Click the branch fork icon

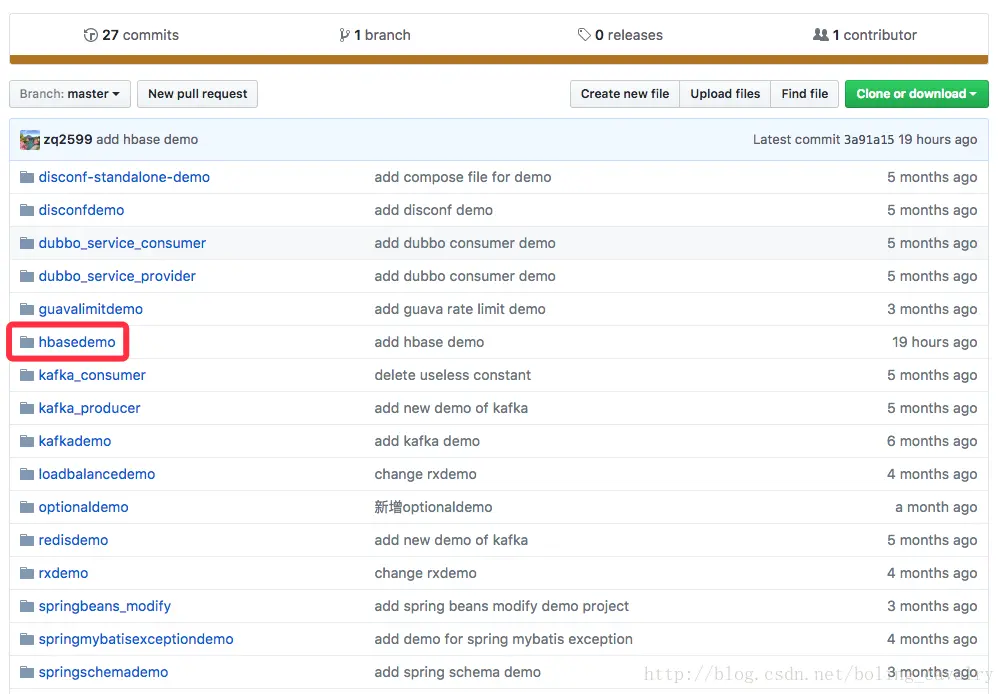tap(345, 35)
